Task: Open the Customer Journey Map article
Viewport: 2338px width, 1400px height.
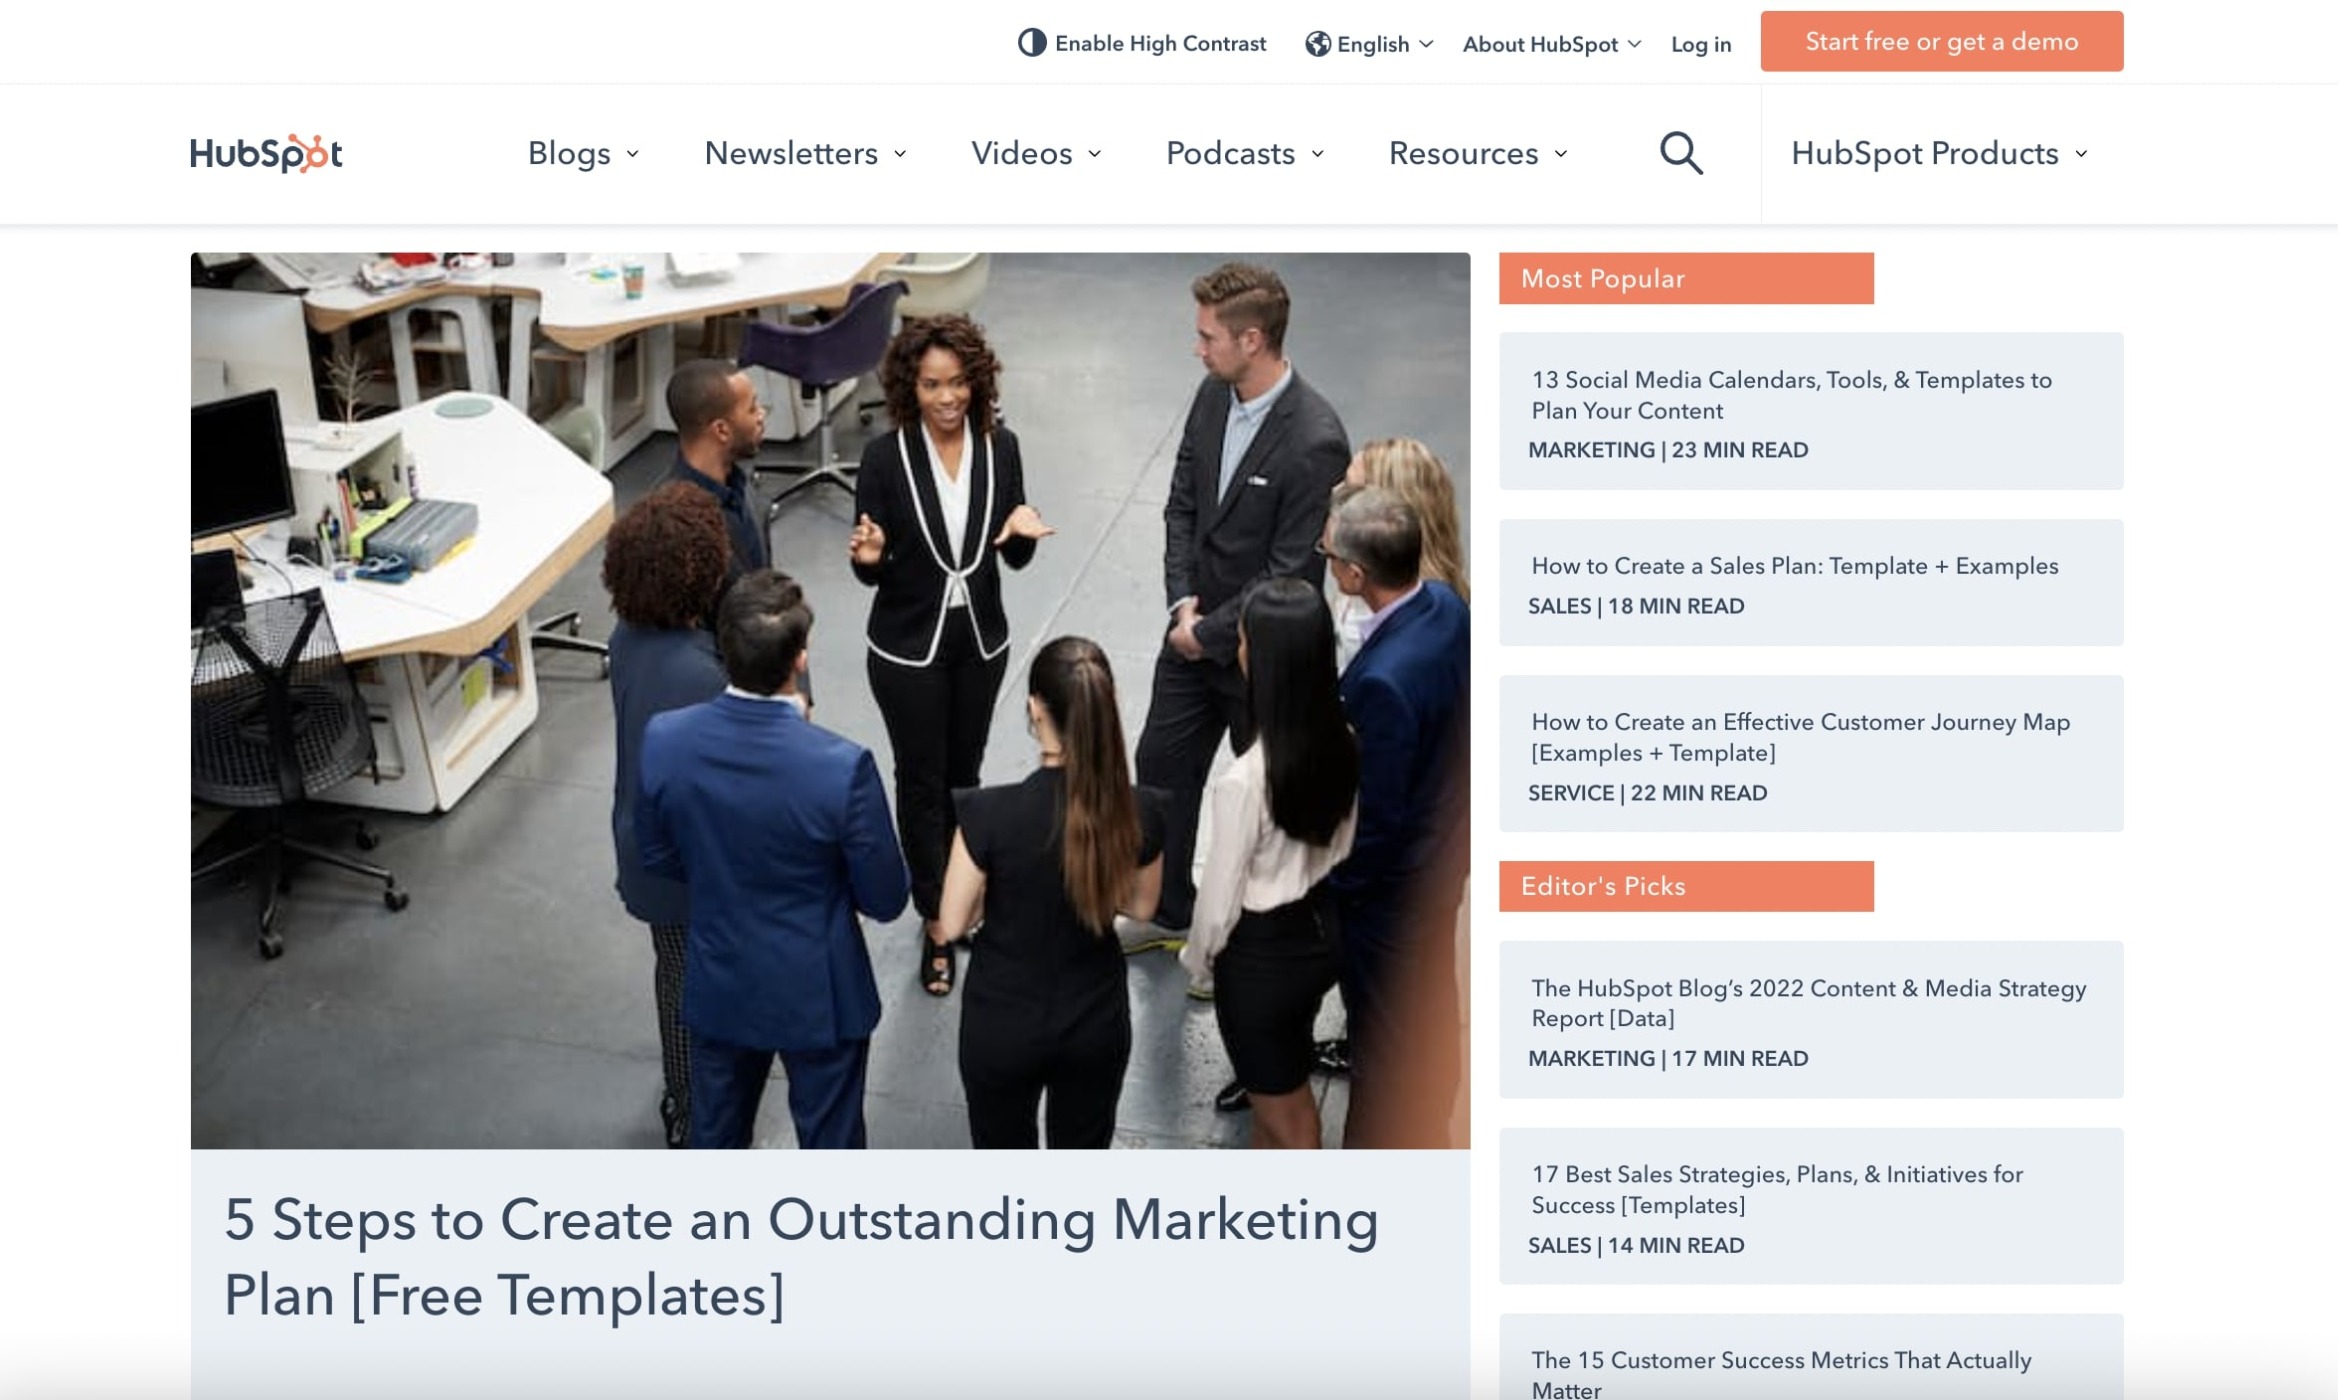Action: (x=1800, y=737)
